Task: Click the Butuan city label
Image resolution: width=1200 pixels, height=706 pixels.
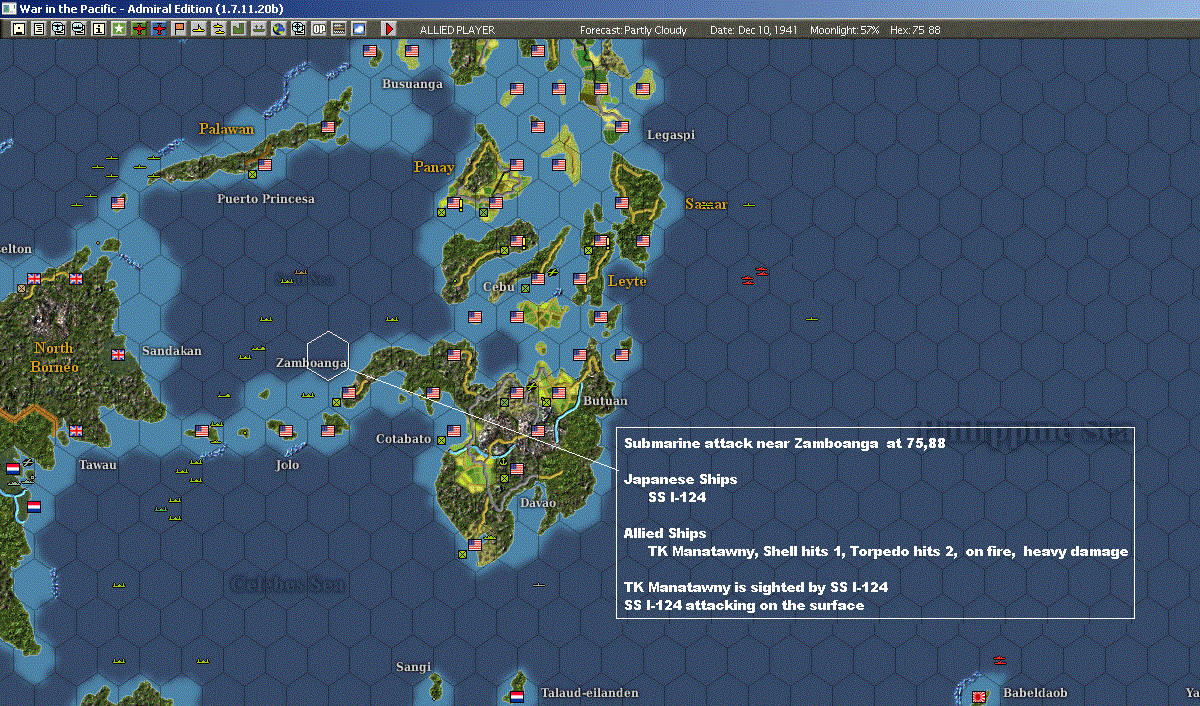Action: (605, 401)
